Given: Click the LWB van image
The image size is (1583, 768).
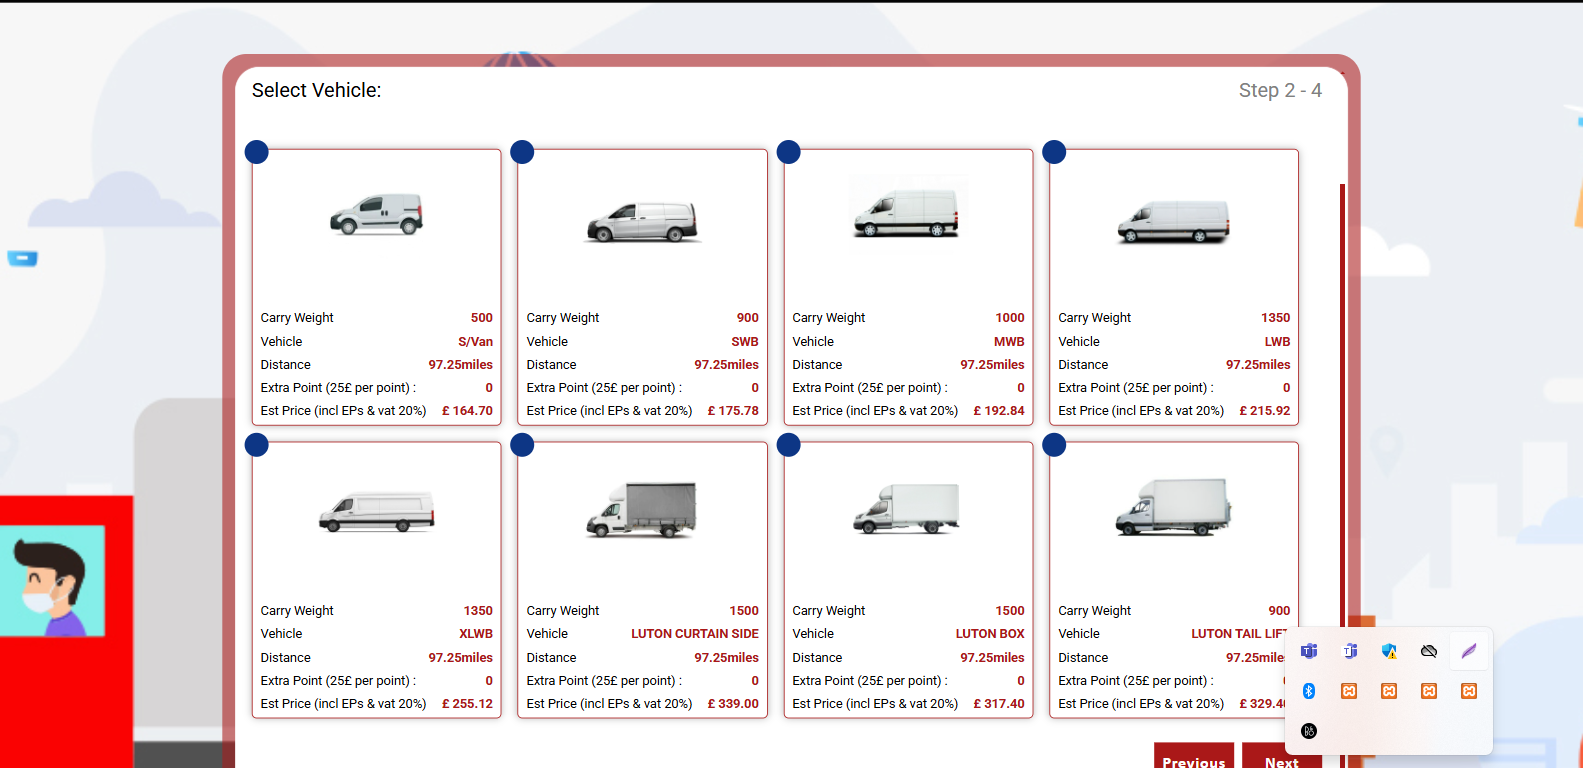Looking at the screenshot, I should 1173,221.
